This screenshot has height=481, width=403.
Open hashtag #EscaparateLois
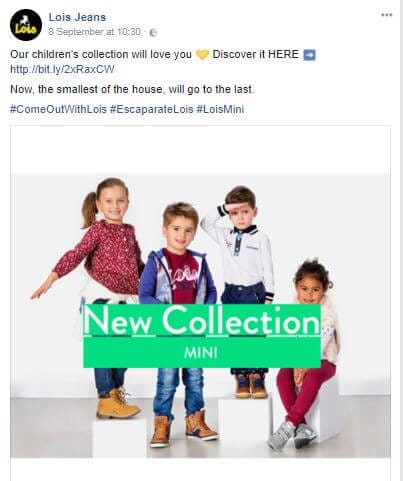pos(152,109)
